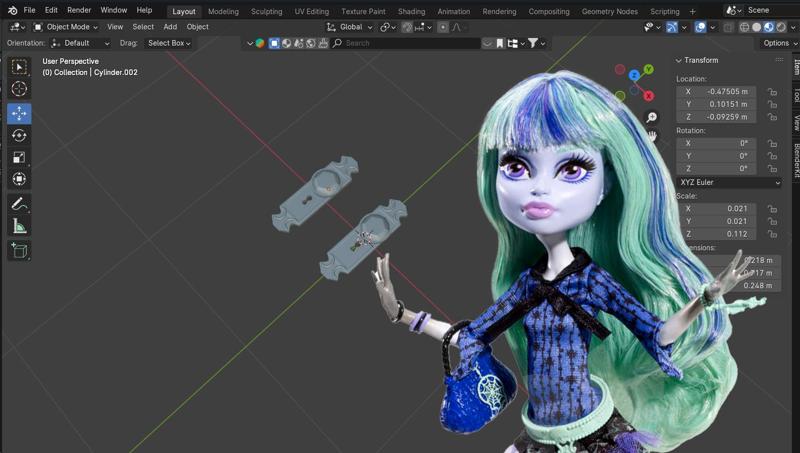Click the Location X value field

[x=716, y=92]
